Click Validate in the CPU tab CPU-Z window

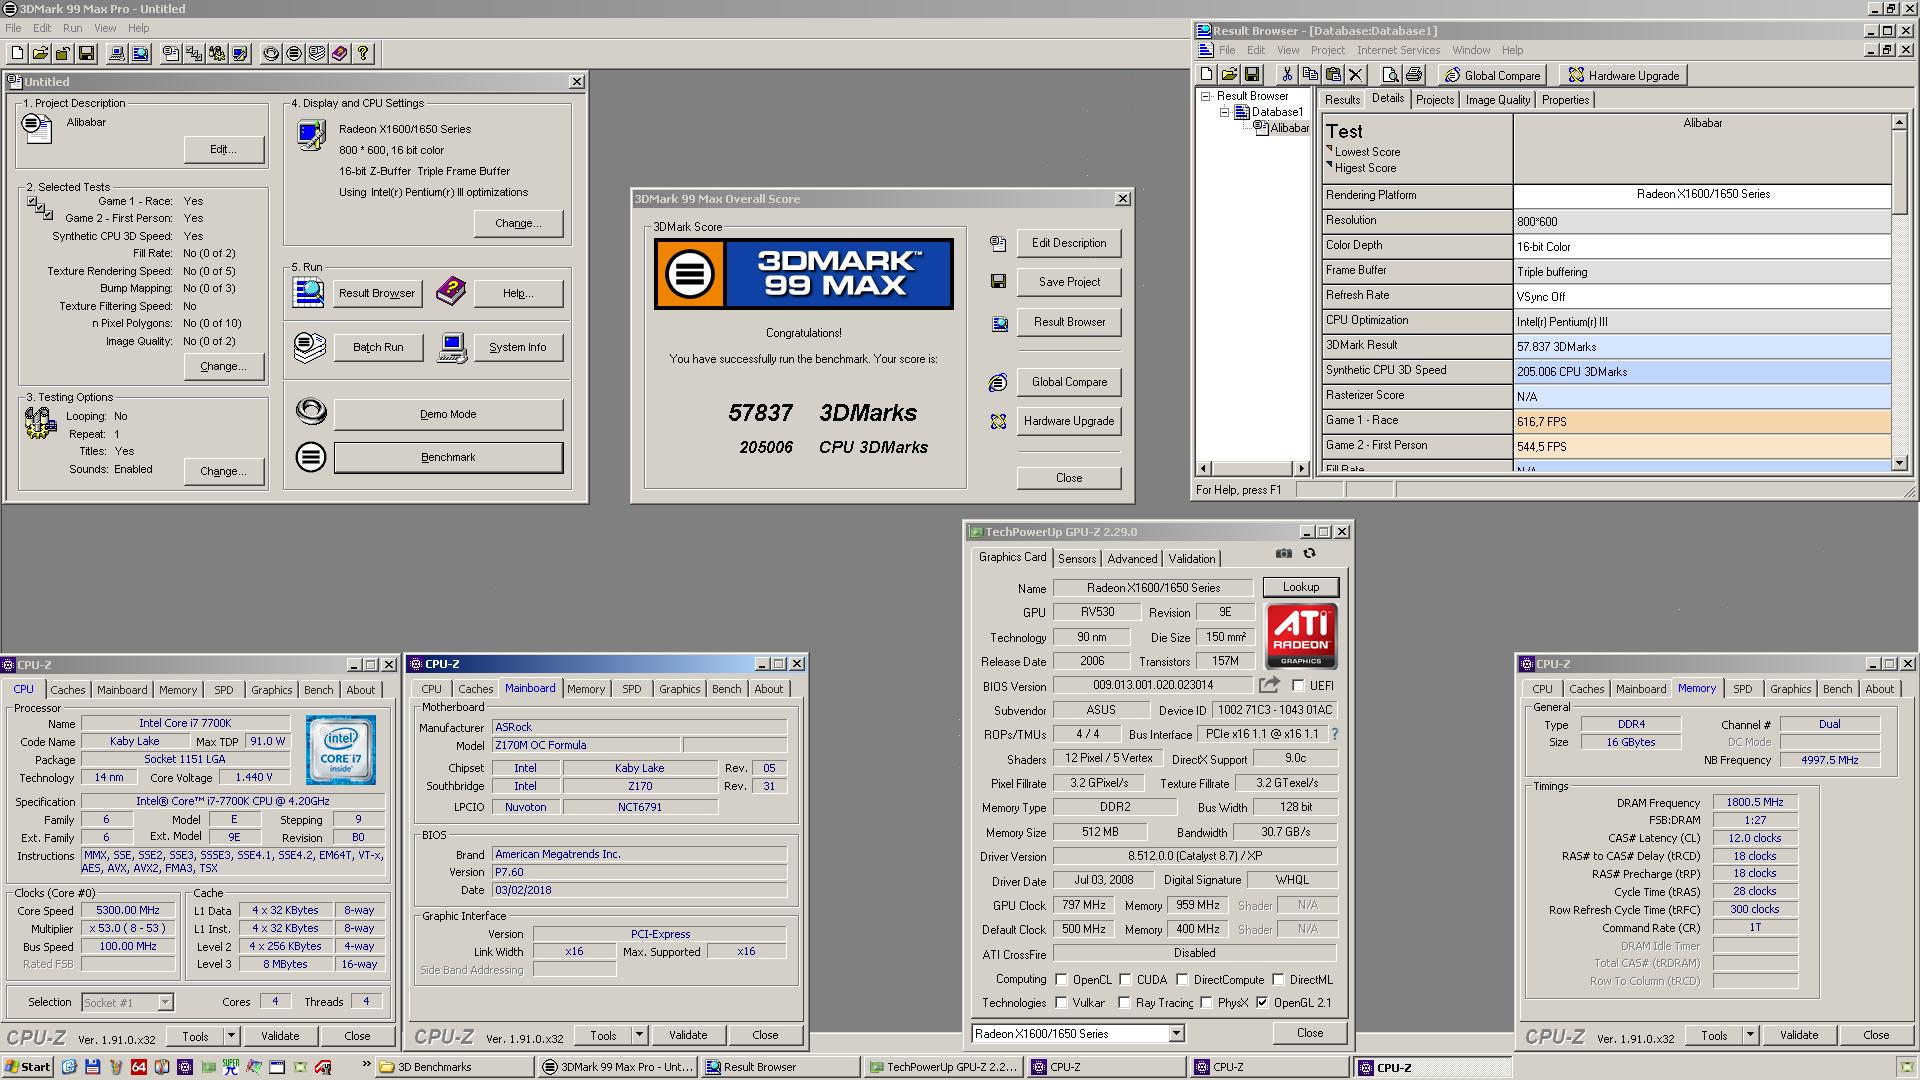coord(280,1036)
